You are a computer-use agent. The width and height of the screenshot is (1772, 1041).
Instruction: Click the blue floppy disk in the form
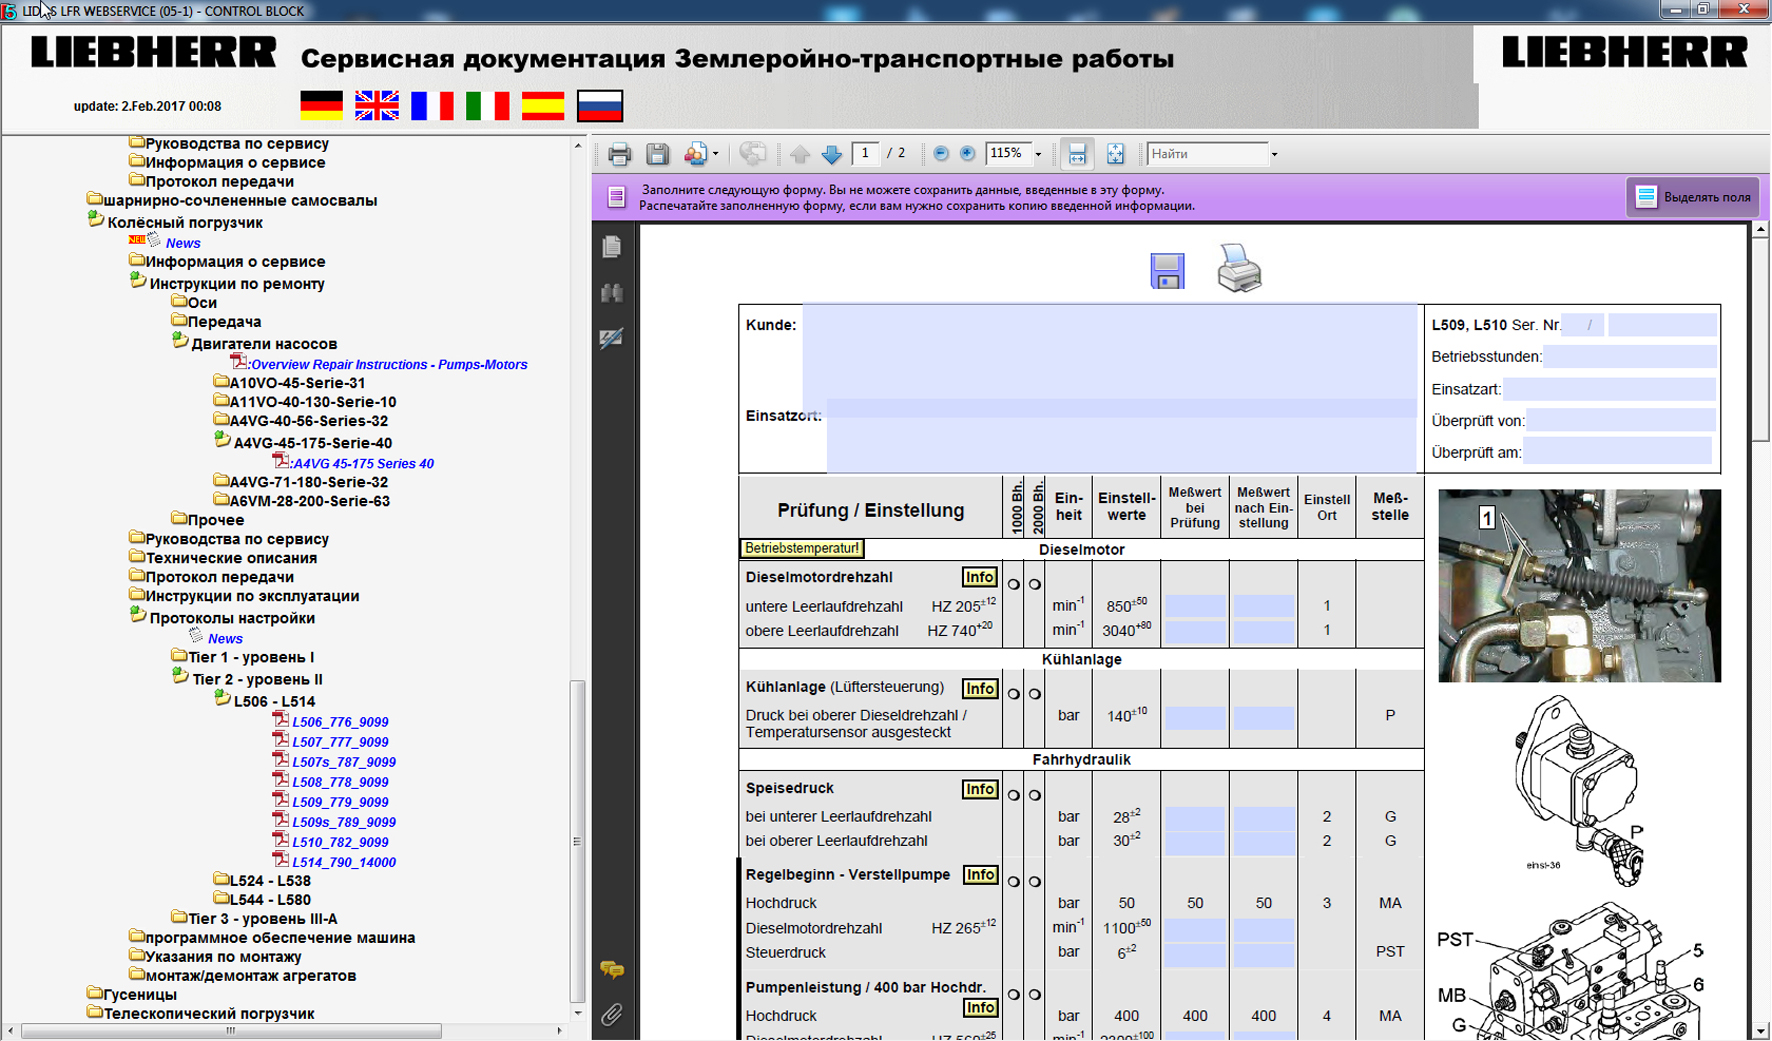pyautogui.click(x=1166, y=271)
